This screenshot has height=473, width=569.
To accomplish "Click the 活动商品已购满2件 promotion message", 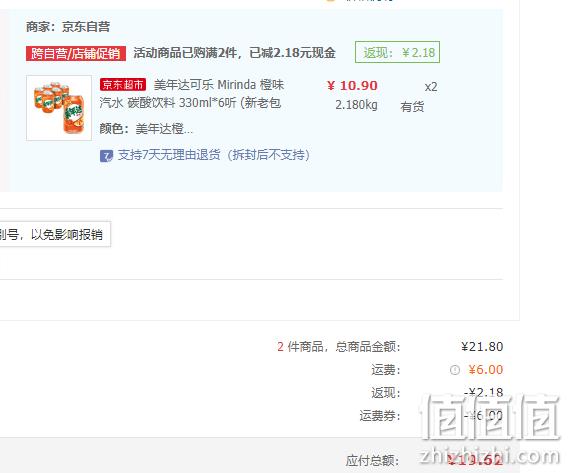I will click(x=234, y=53).
